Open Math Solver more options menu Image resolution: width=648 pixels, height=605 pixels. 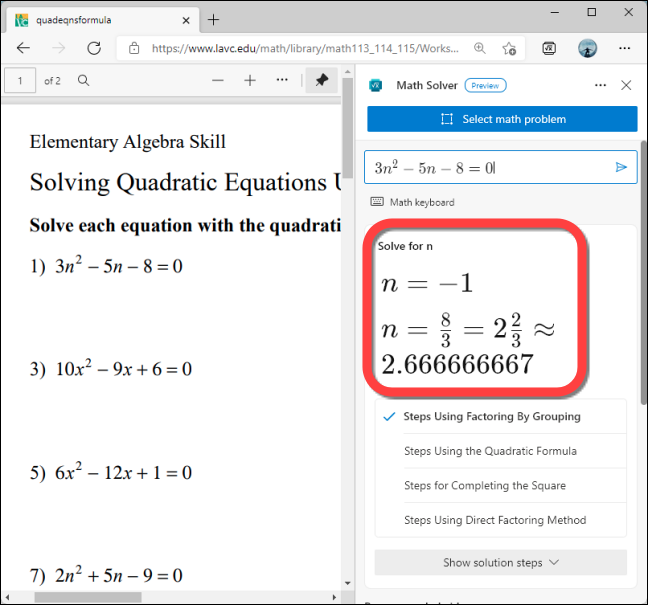click(600, 86)
